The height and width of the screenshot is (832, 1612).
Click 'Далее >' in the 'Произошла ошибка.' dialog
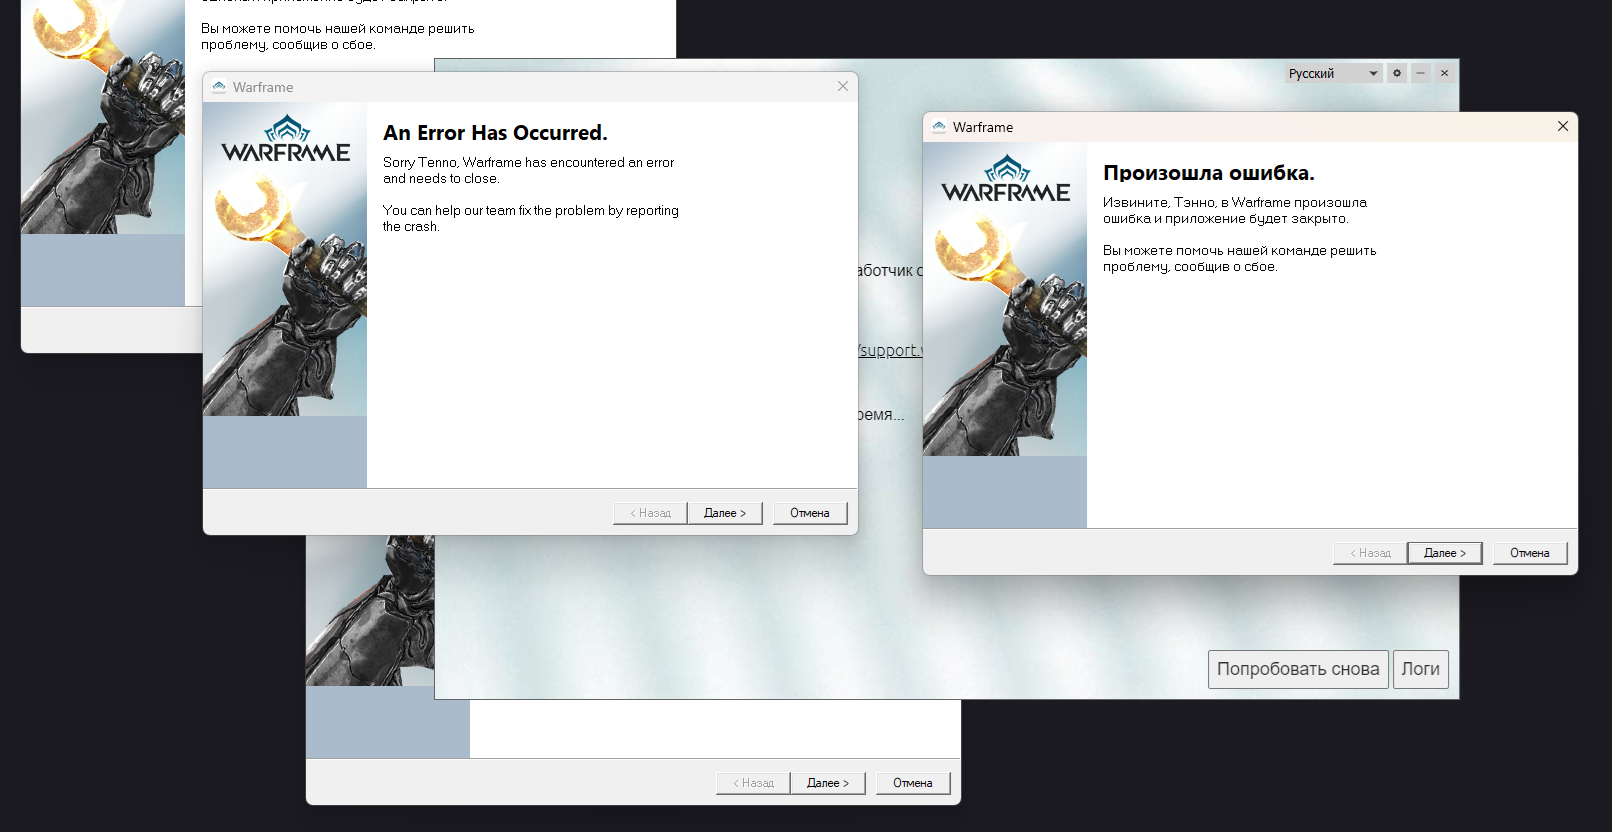point(1445,553)
